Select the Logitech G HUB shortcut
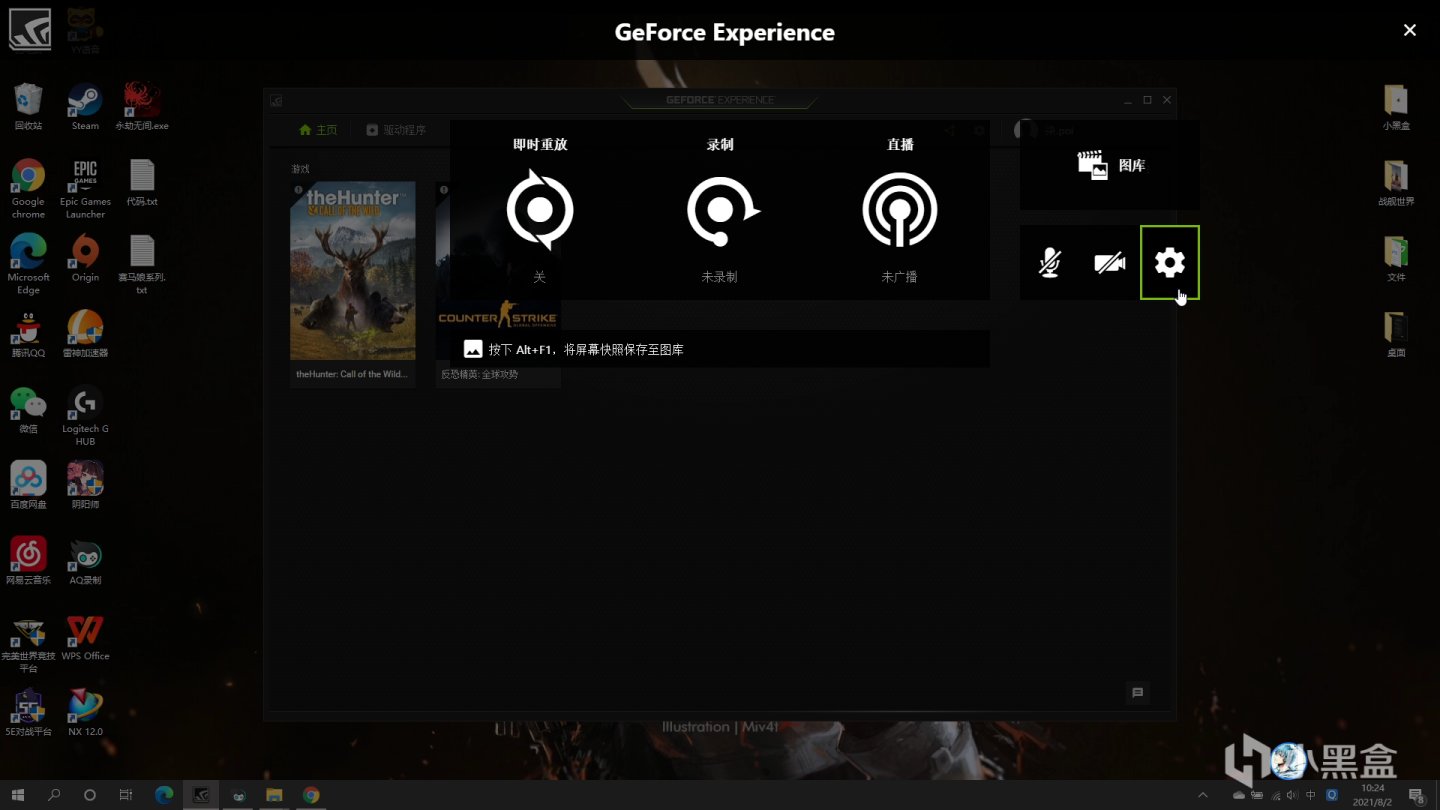The width and height of the screenshot is (1440, 810). pyautogui.click(x=85, y=416)
